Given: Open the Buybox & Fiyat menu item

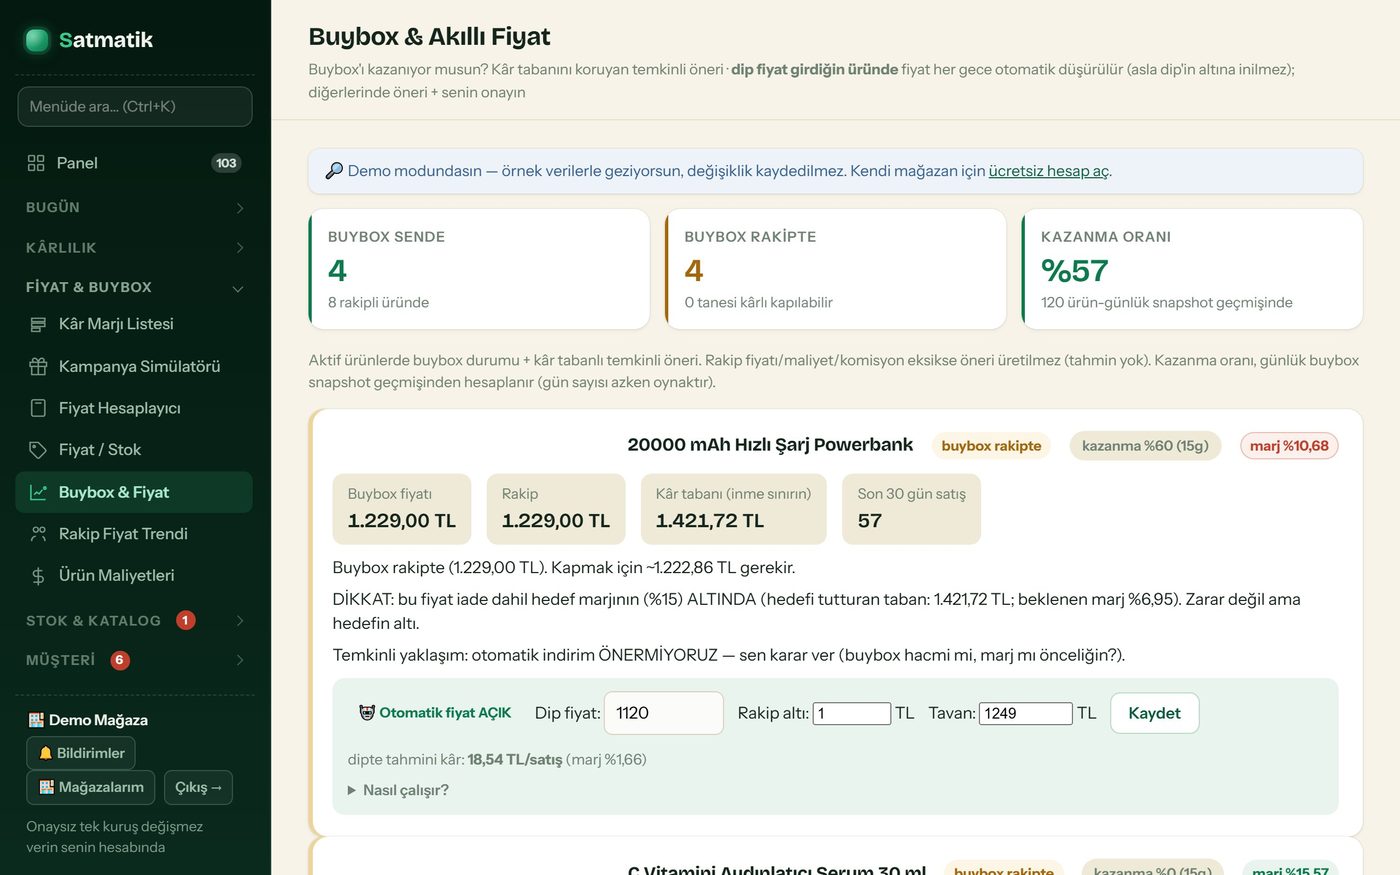Looking at the screenshot, I should click(134, 492).
